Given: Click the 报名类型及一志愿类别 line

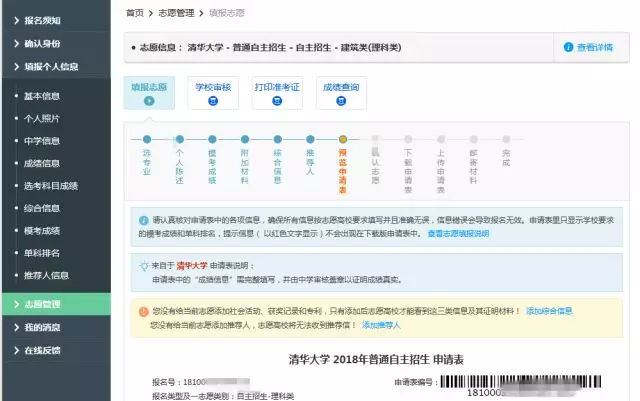Looking at the screenshot, I should [223, 396].
